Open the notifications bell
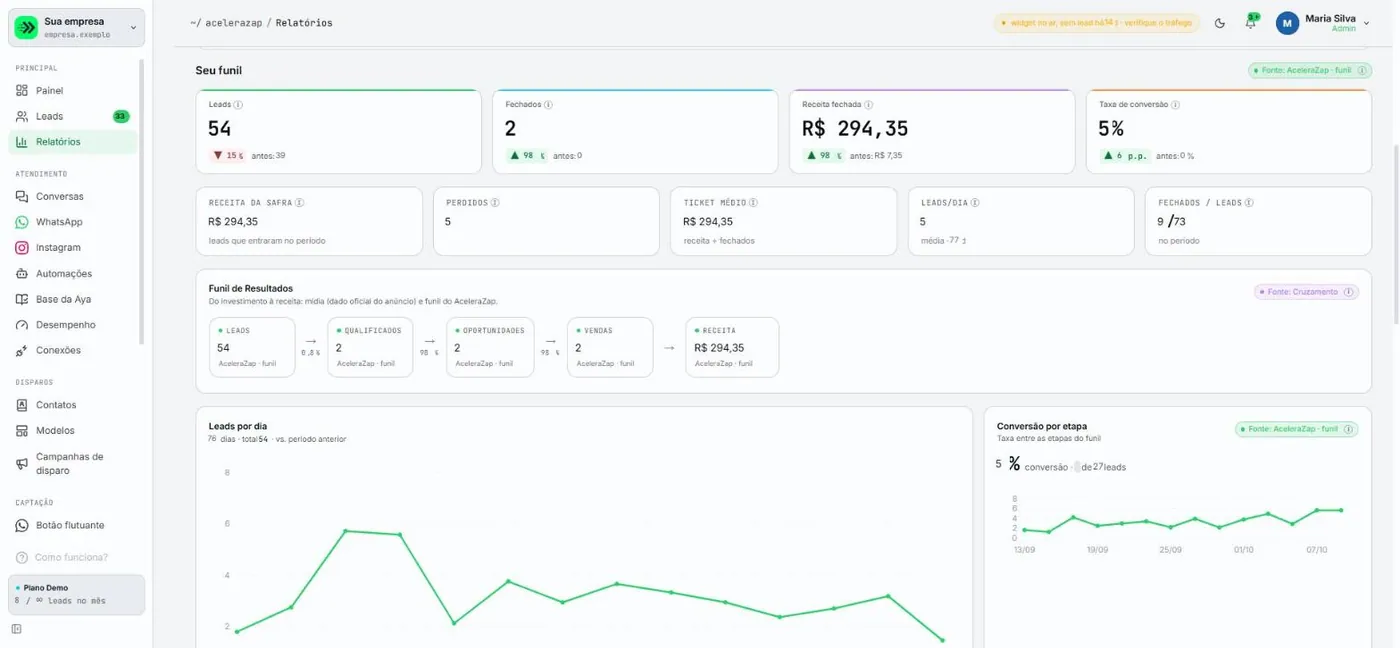Screen dimensions: 1400x648 coord(1250,23)
